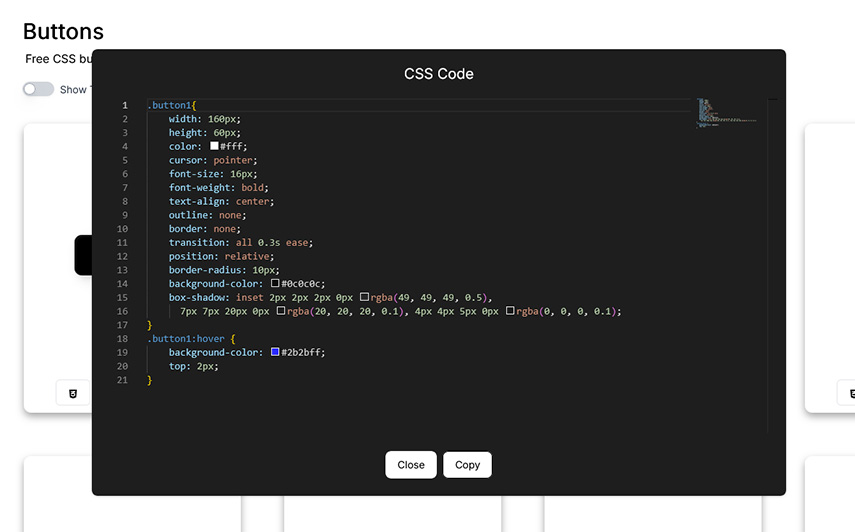Image resolution: width=855 pixels, height=532 pixels.
Task: Click the white #fff color swatch
Action: tap(214, 146)
